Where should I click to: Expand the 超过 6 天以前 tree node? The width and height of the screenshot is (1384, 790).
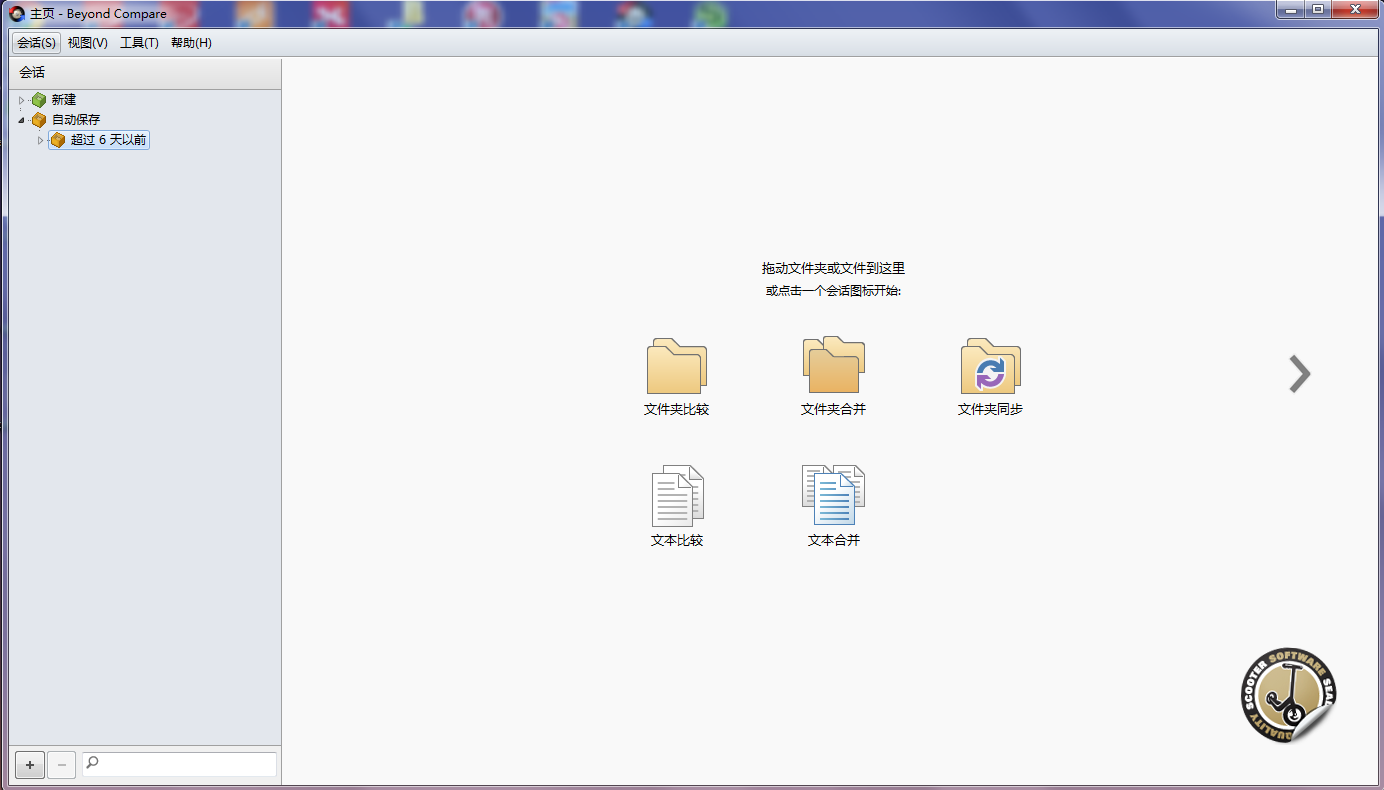coord(41,140)
